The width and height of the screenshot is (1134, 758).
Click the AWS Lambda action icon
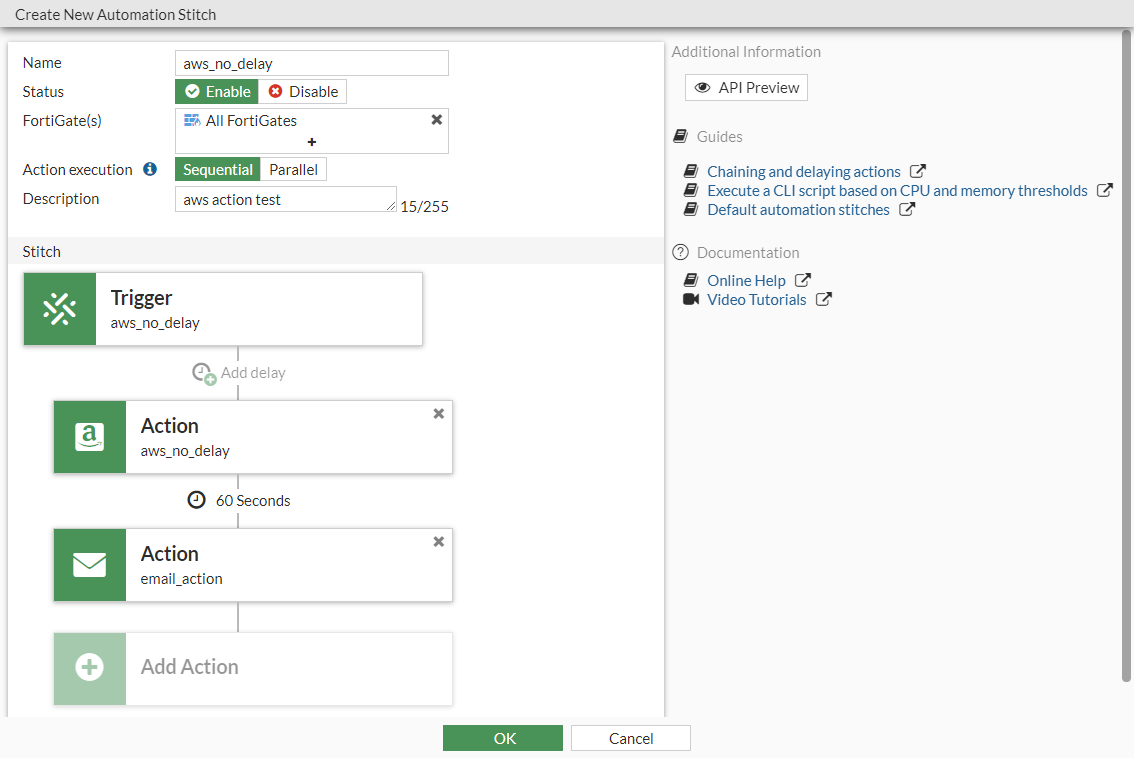(90, 437)
